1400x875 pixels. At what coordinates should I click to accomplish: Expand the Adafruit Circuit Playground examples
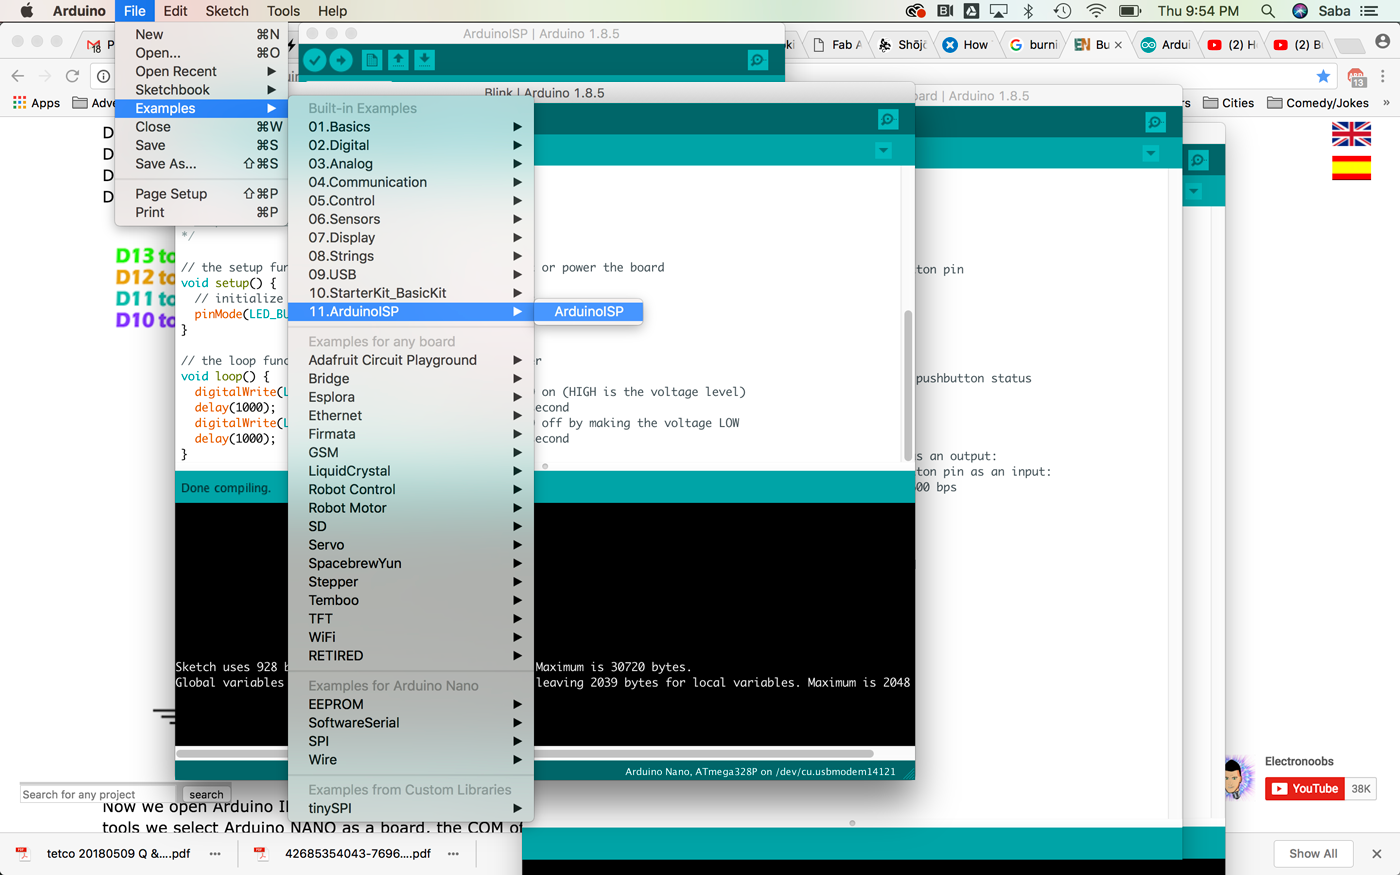click(410, 360)
